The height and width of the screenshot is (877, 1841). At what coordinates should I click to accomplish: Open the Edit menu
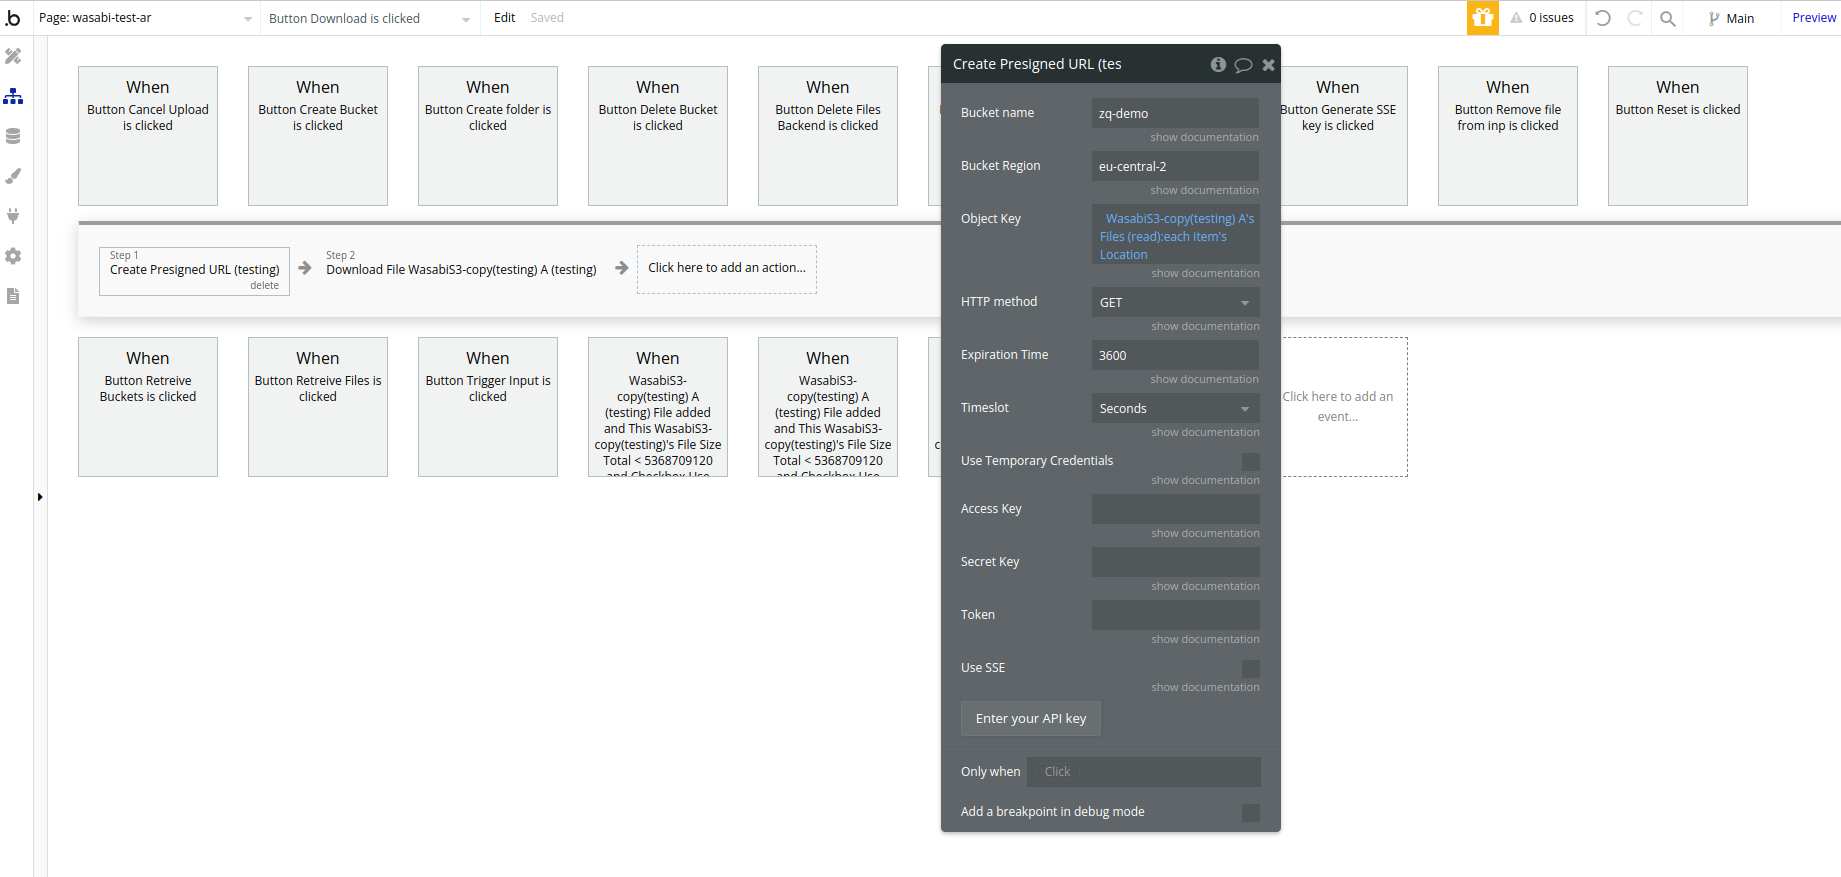tap(504, 18)
